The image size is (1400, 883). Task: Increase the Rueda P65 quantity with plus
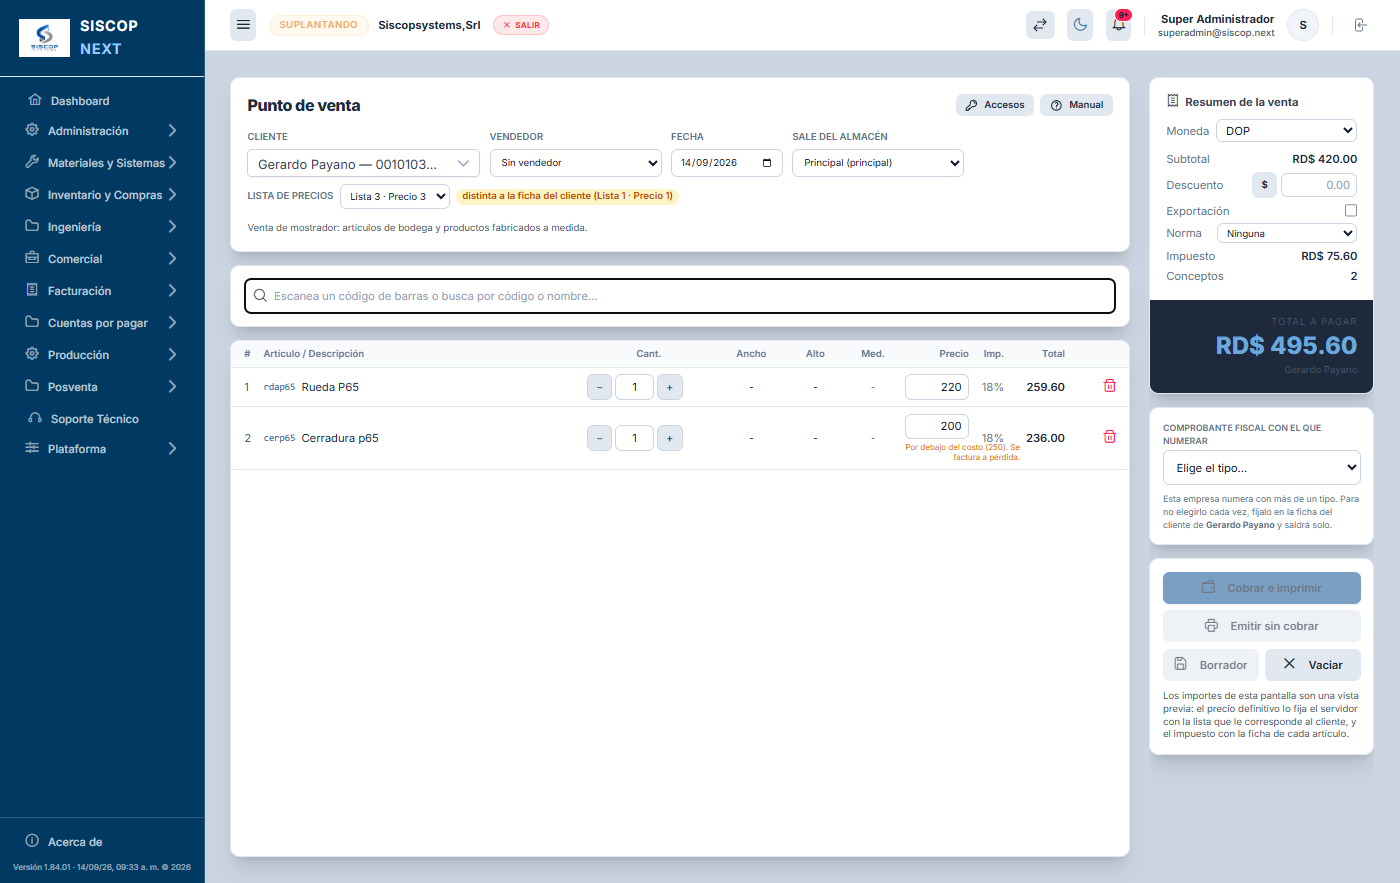(670, 387)
